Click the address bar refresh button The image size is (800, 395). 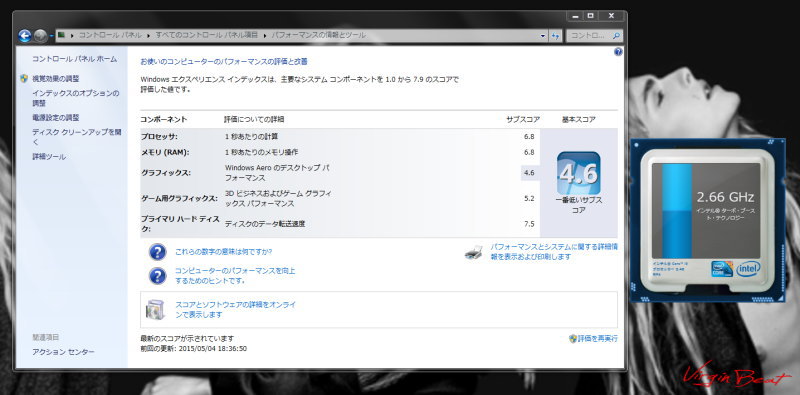tap(555, 36)
